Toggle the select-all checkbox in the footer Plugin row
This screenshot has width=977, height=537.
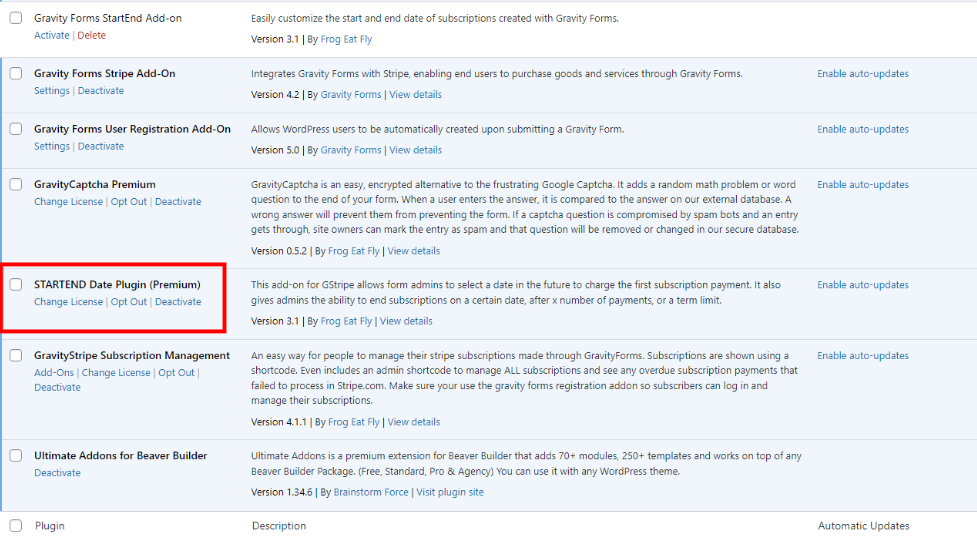tap(16, 526)
